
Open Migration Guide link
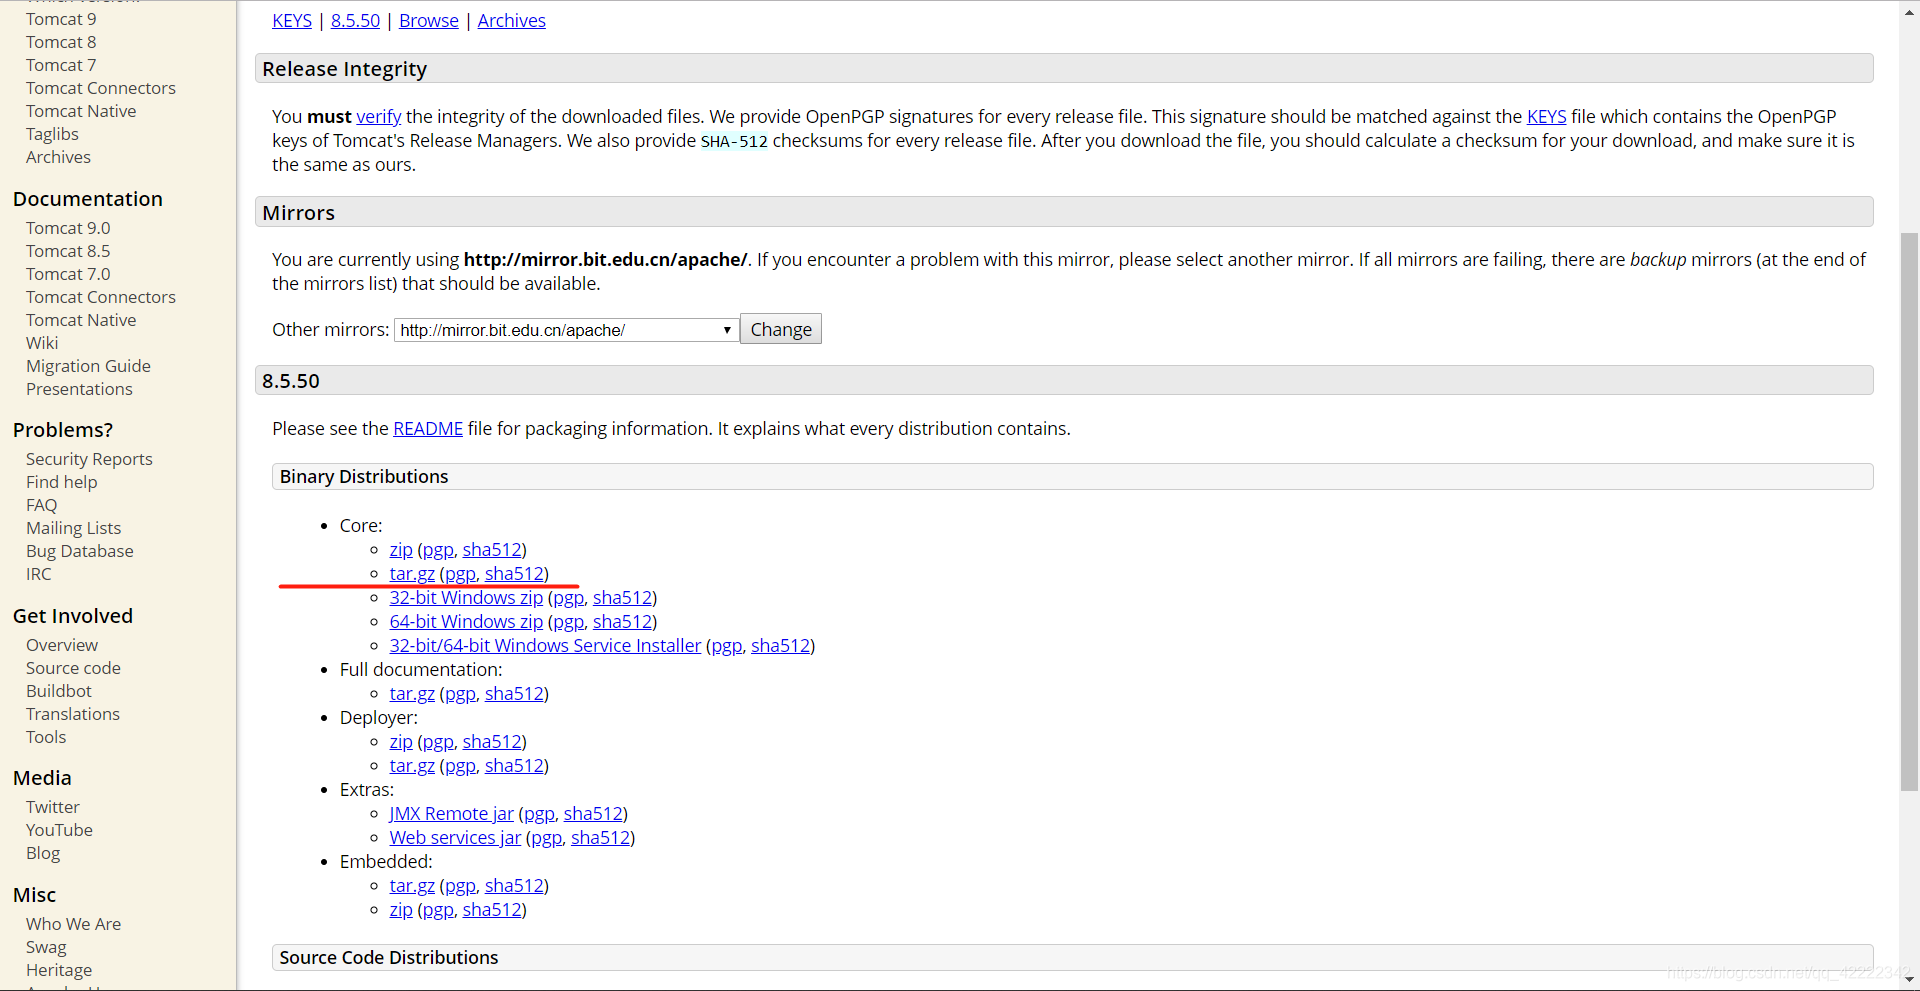[88, 366]
